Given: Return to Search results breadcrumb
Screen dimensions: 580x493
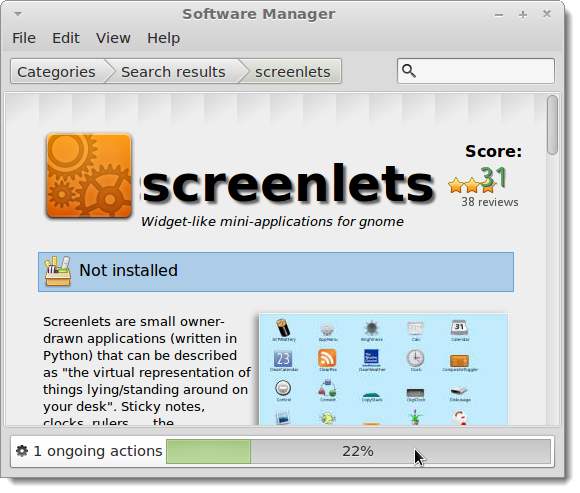Looking at the screenshot, I should tap(173, 71).
